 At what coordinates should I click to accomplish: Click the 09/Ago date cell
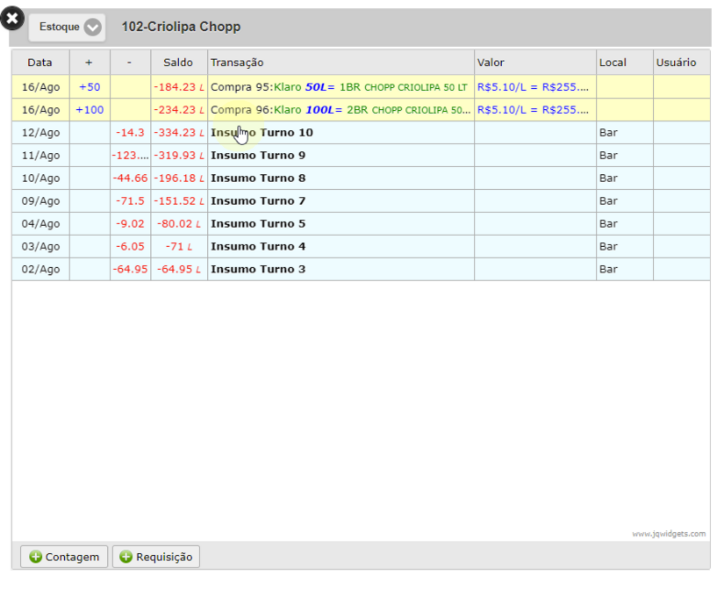[40, 201]
